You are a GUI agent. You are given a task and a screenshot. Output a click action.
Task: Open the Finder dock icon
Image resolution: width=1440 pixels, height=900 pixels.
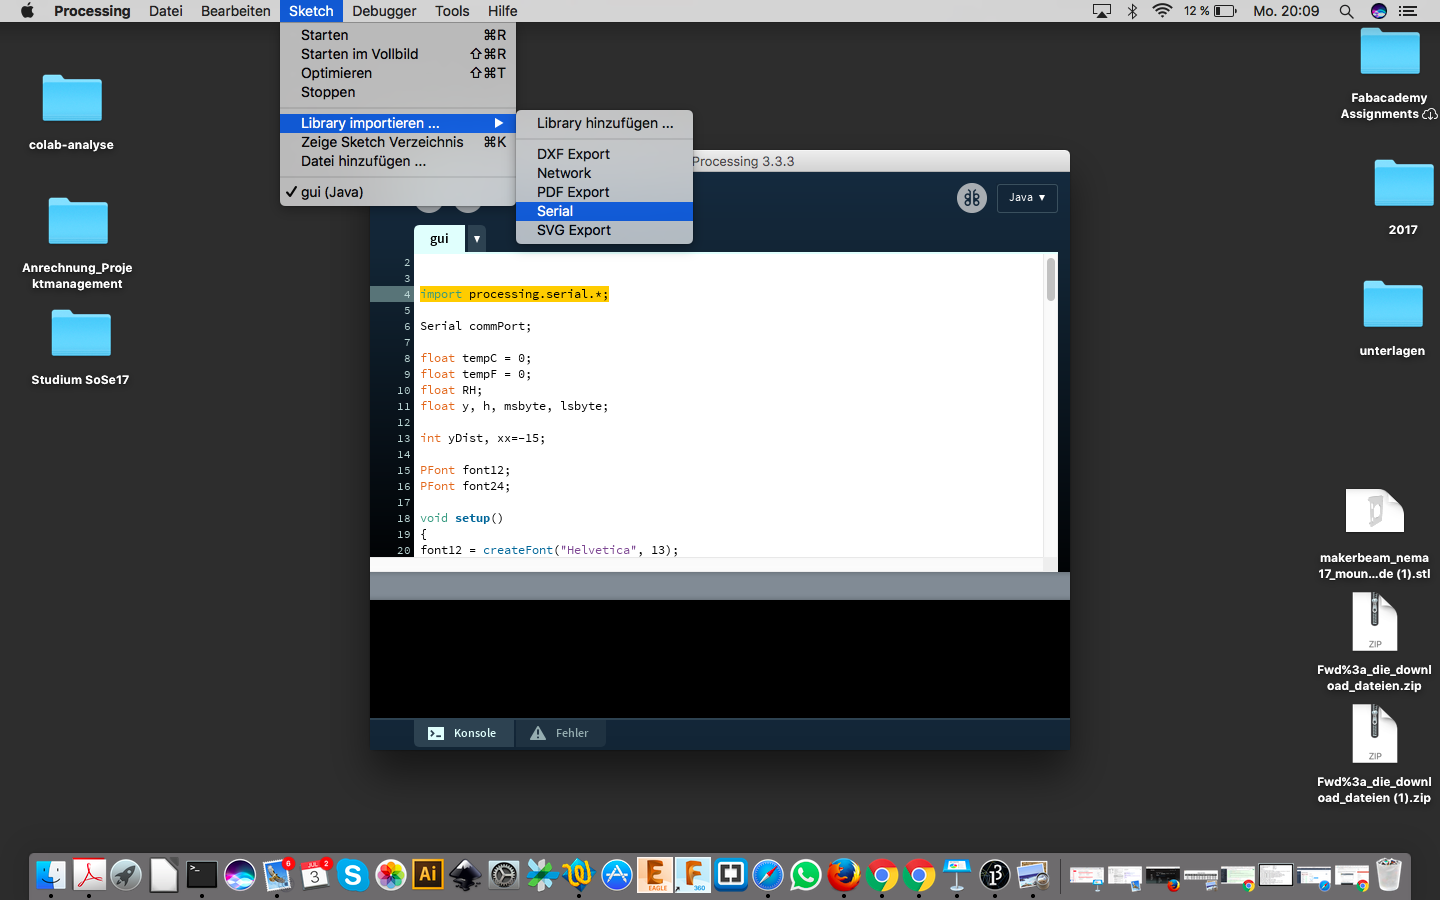click(x=51, y=875)
